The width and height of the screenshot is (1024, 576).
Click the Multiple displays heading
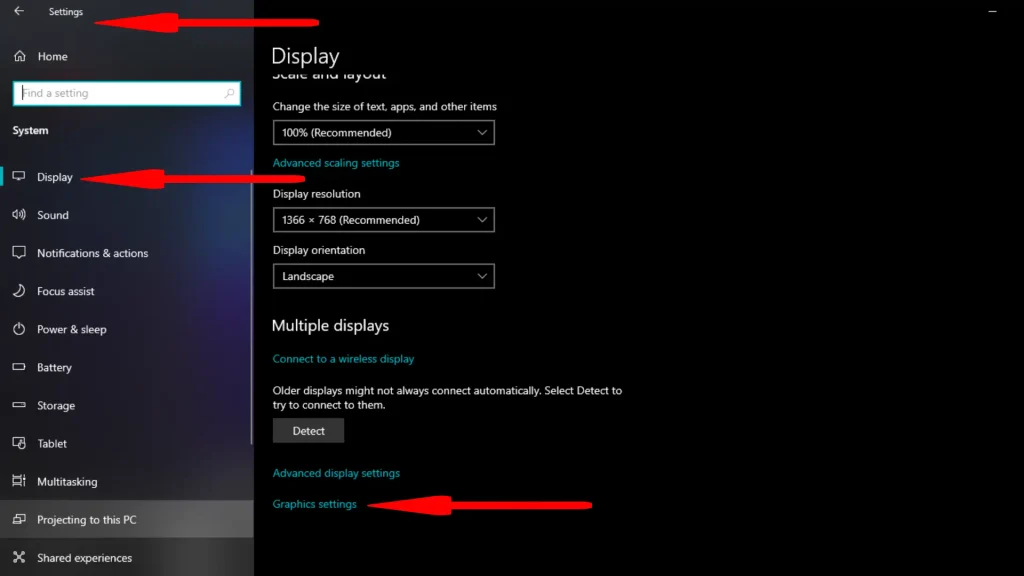tap(330, 325)
